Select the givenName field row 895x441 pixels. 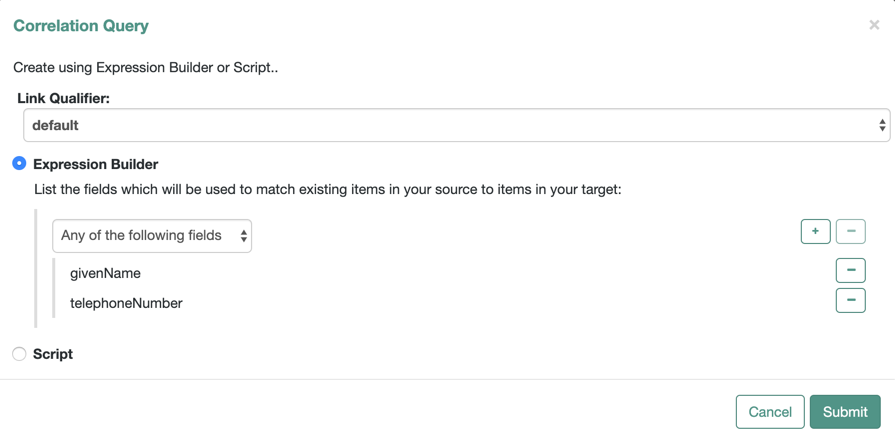105,273
